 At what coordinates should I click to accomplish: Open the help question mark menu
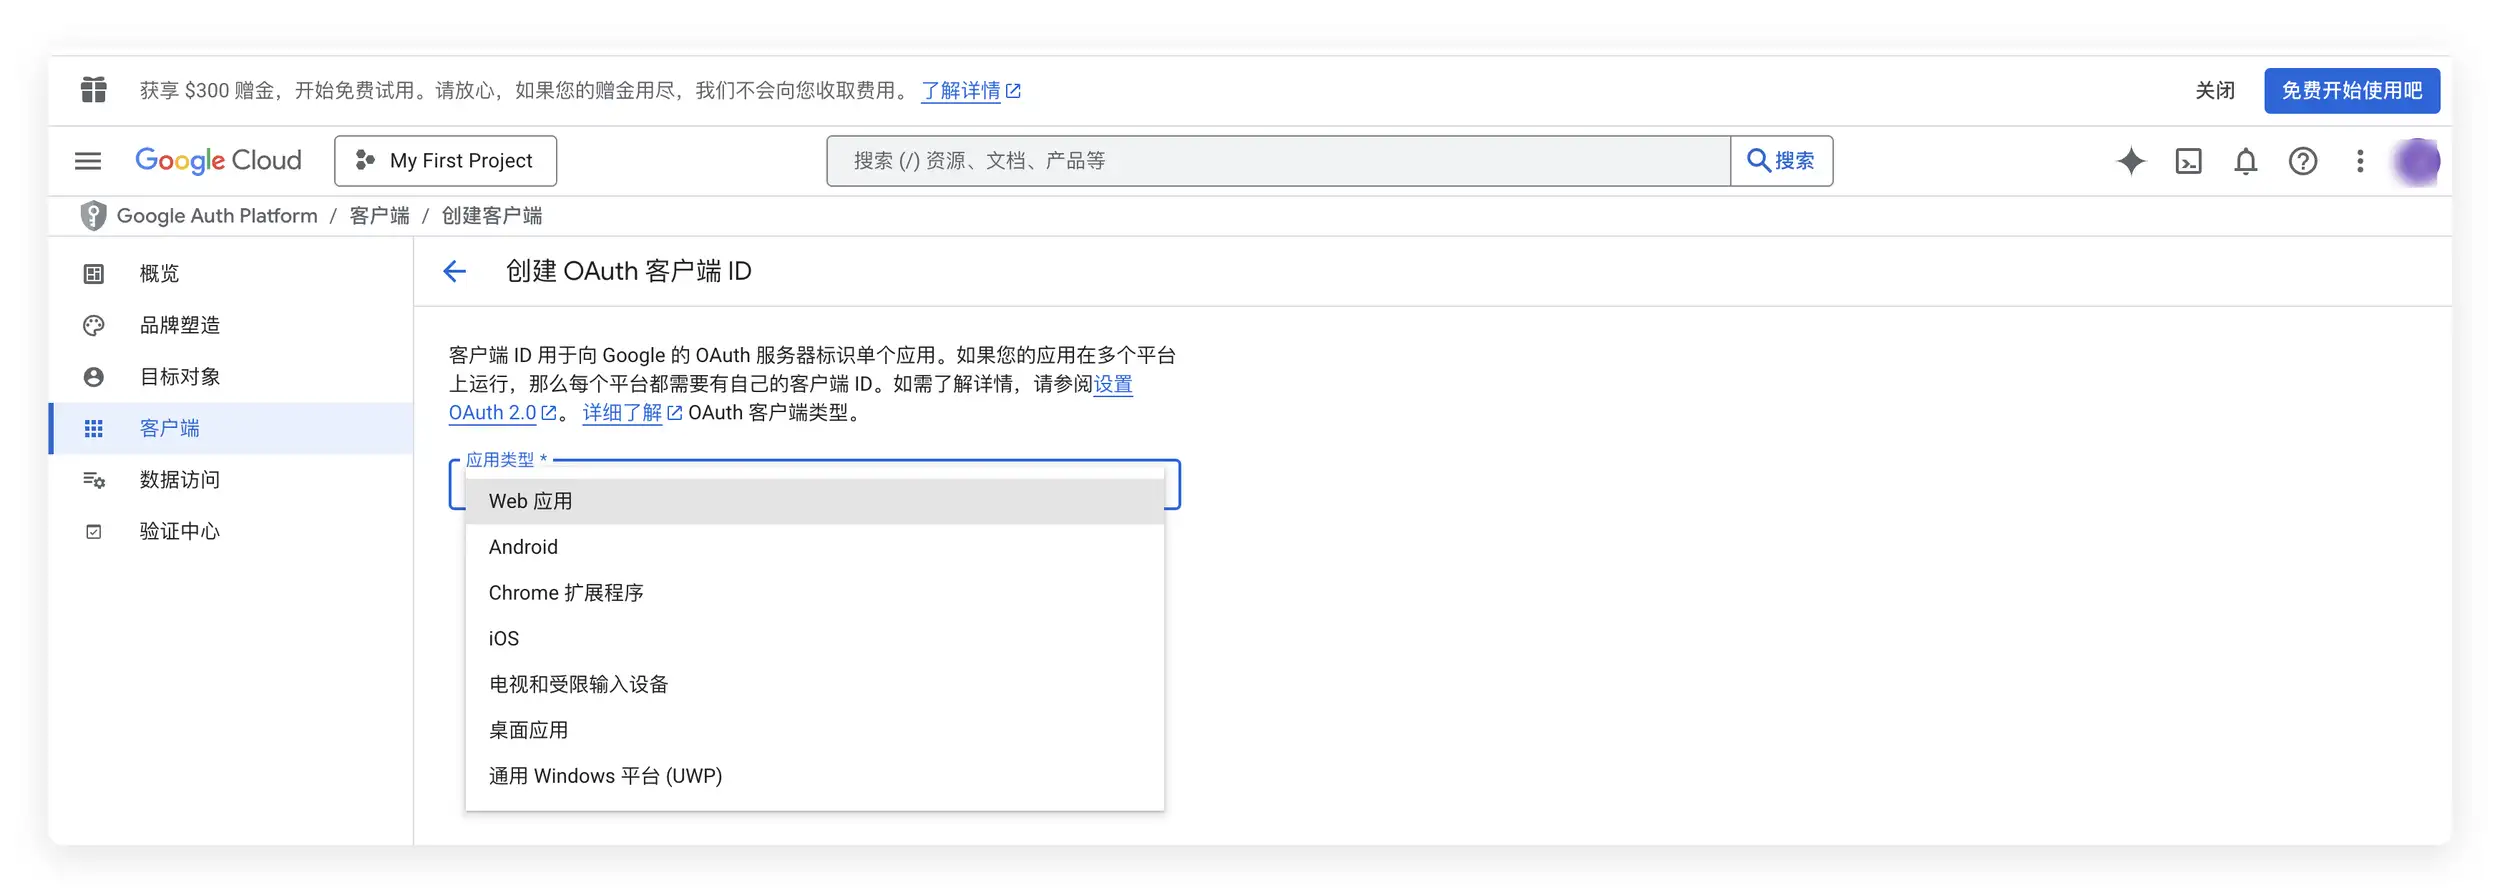click(2303, 161)
